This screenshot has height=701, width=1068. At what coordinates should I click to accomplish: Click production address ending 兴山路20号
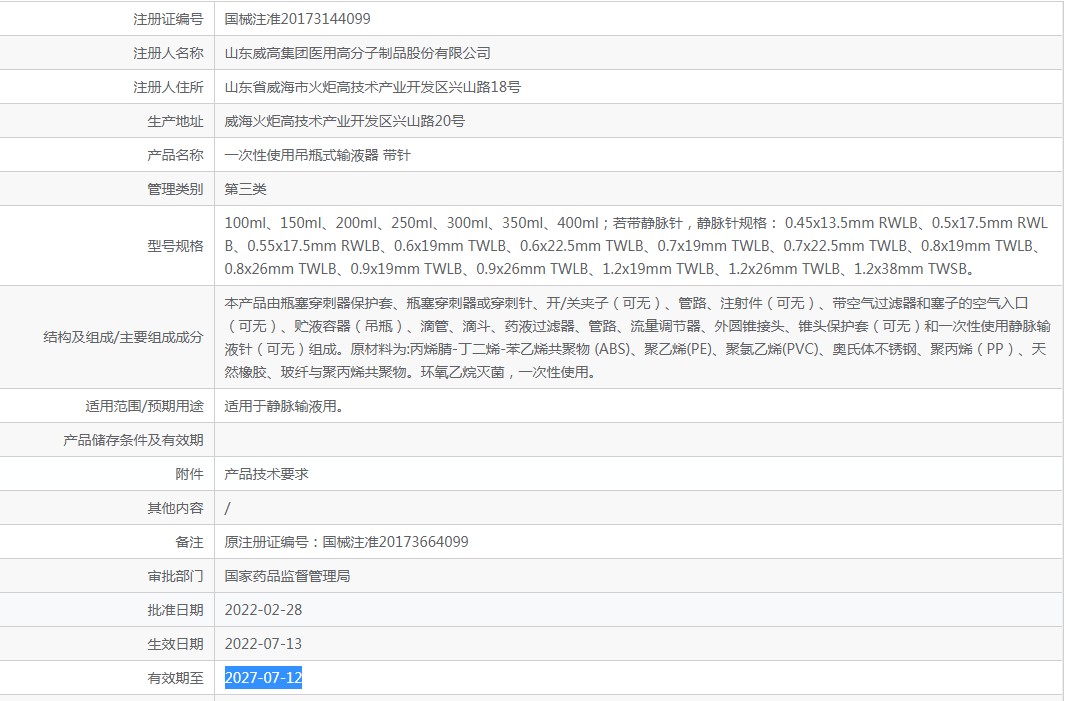(345, 121)
